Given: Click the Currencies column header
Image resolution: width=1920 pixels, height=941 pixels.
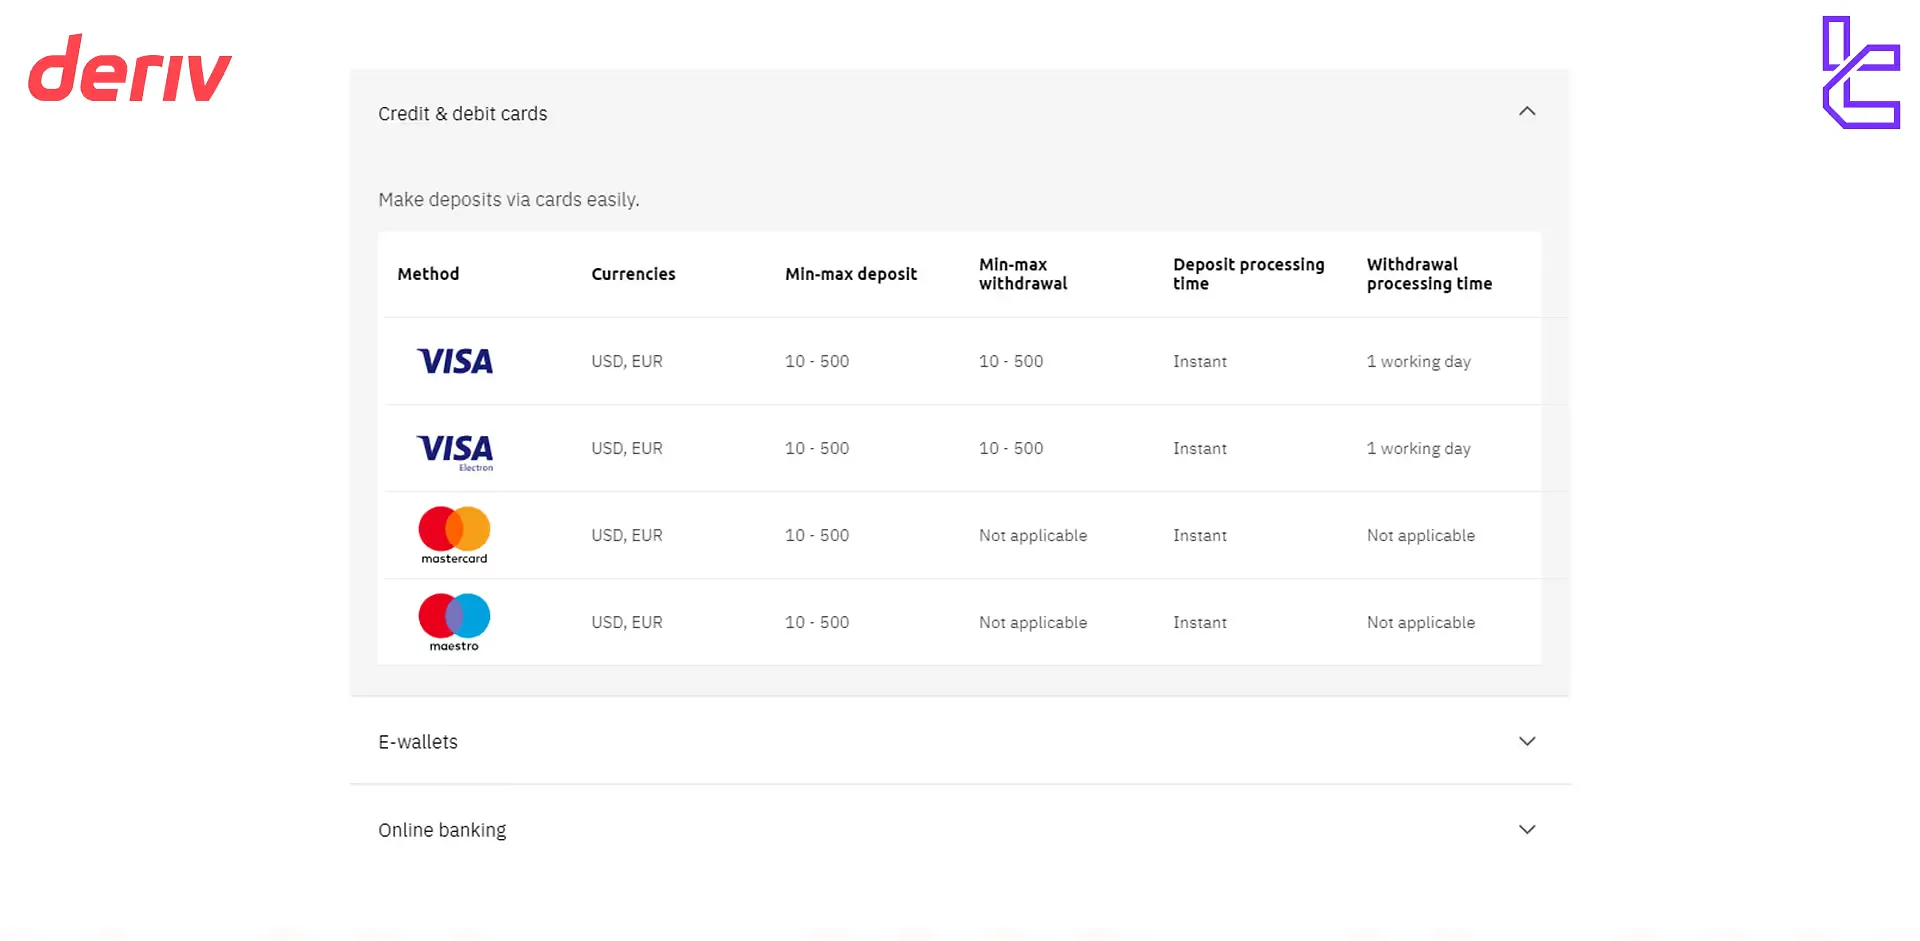Looking at the screenshot, I should (x=633, y=274).
